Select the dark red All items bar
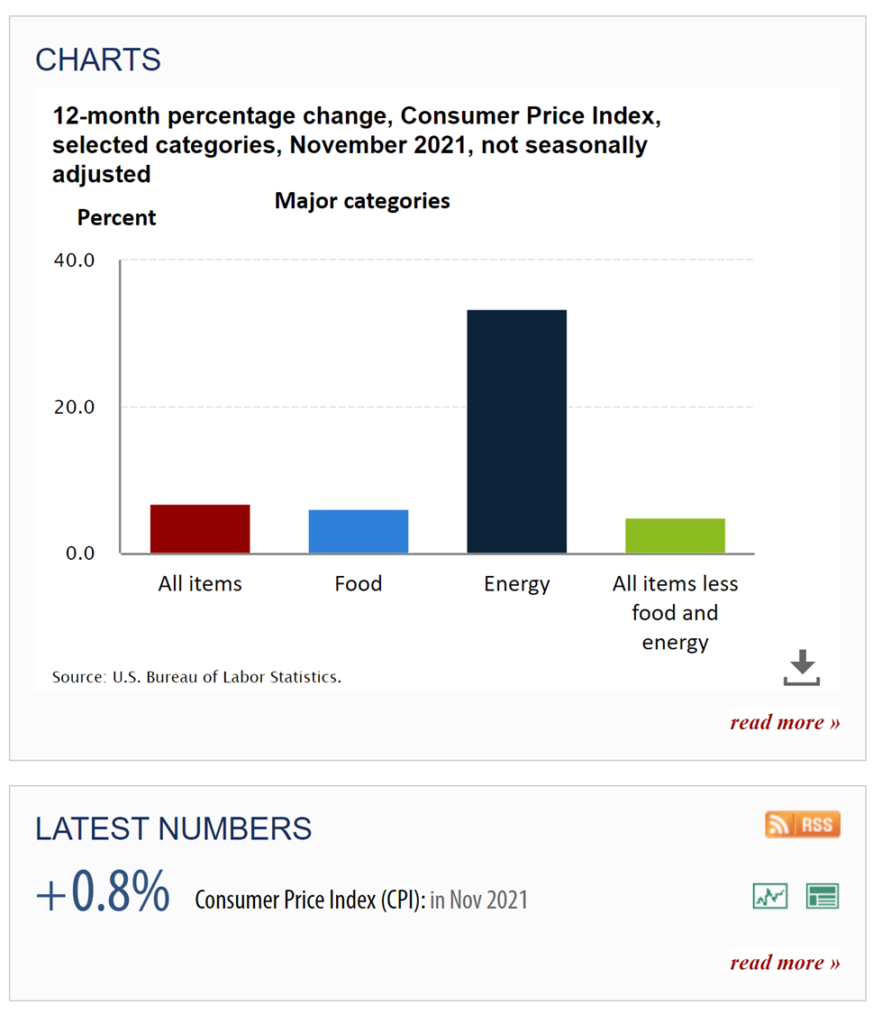 (200, 529)
